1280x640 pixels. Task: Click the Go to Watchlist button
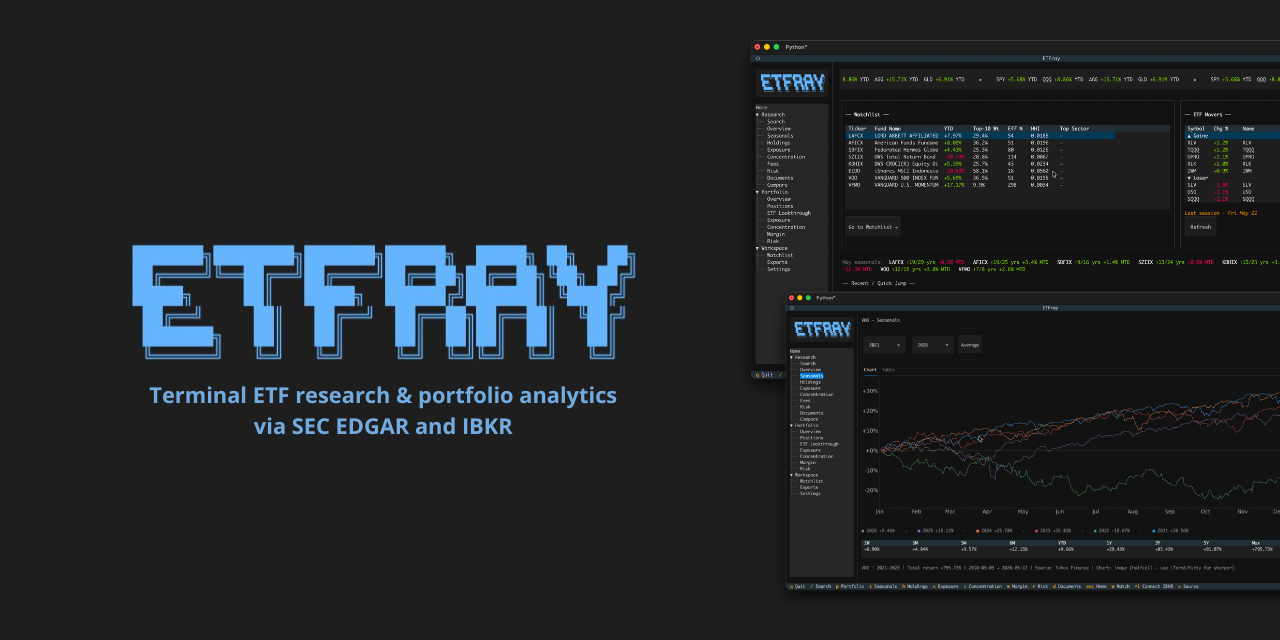[873, 227]
